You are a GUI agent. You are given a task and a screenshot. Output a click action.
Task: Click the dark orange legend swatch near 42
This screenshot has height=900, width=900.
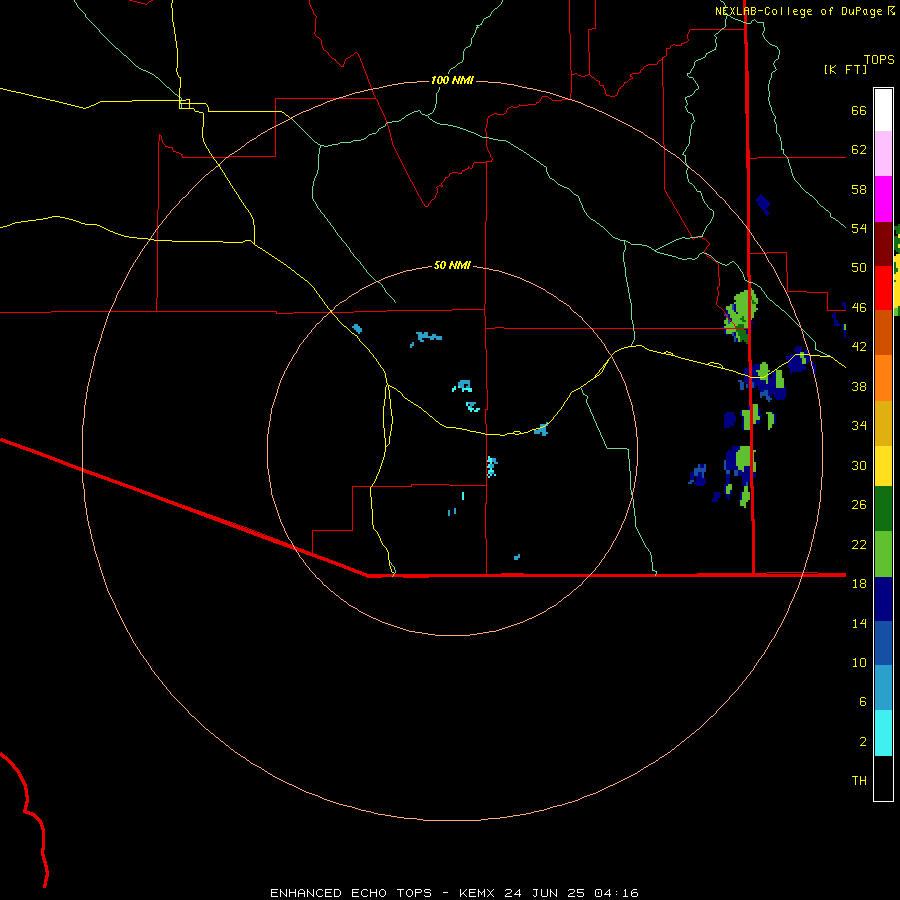point(883,332)
